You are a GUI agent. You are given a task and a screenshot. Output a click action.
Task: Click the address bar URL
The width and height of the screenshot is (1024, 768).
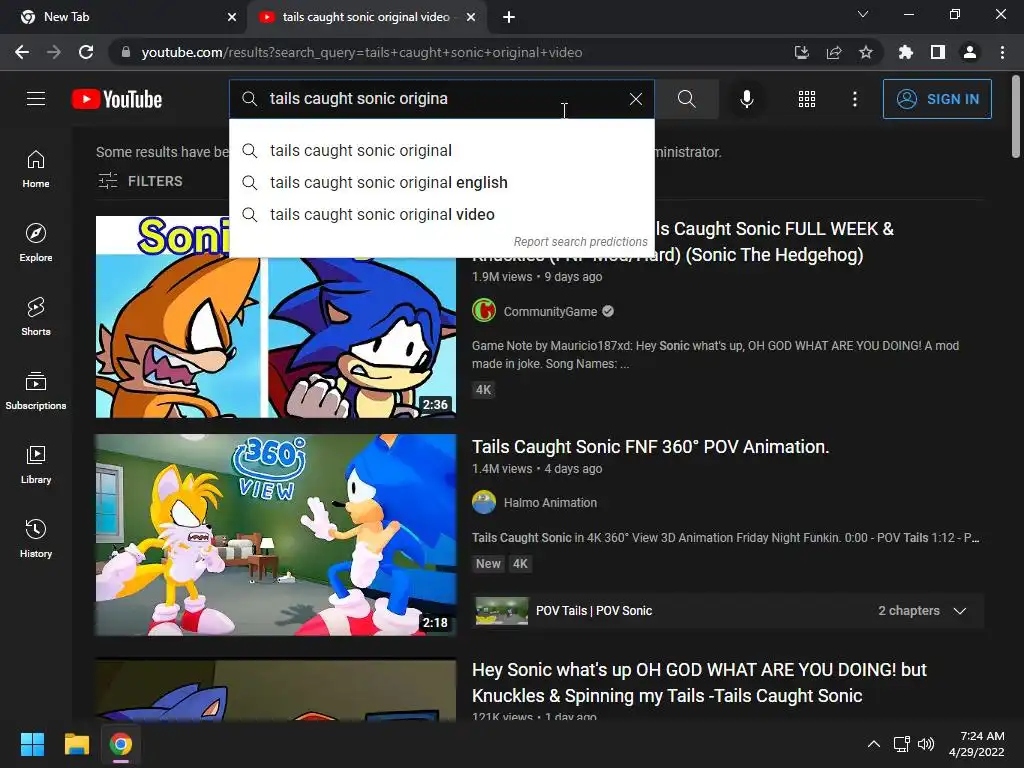click(x=362, y=52)
